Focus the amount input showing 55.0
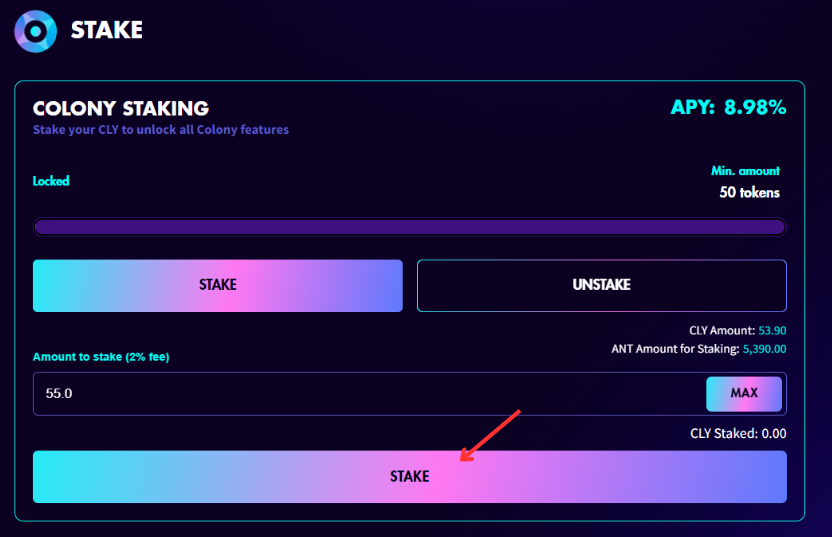The image size is (832, 537). coord(369,394)
